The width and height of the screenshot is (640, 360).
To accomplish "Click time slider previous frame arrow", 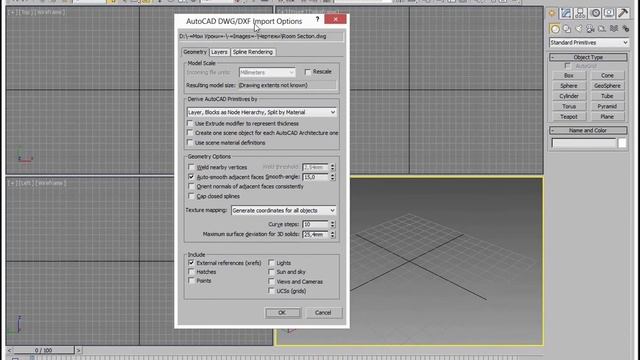I will (x=9, y=350).
